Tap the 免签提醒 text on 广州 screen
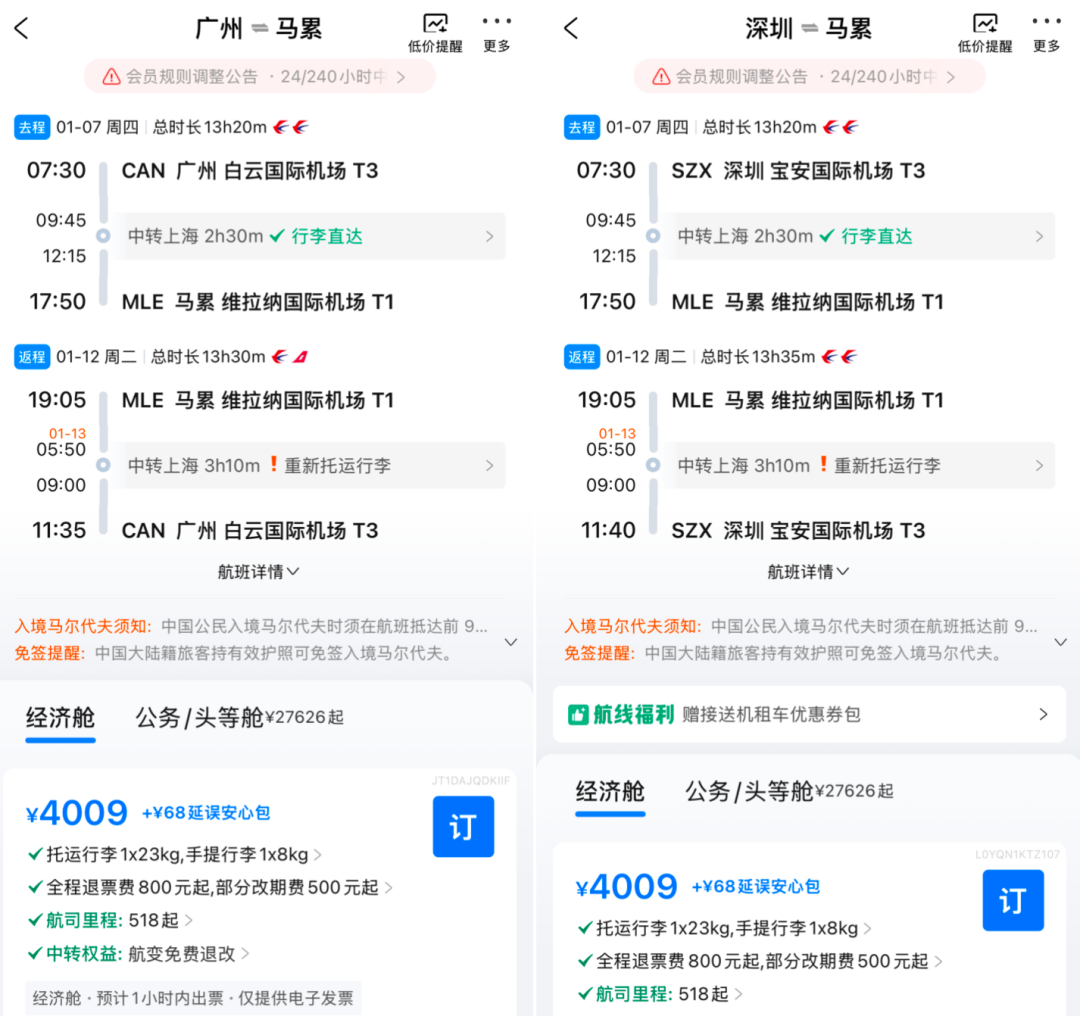Viewport: 1080px width, 1016px height. pos(234,653)
